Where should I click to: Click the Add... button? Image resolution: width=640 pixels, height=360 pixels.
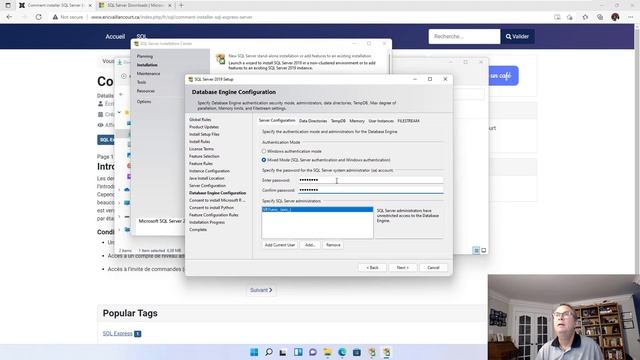[310, 245]
